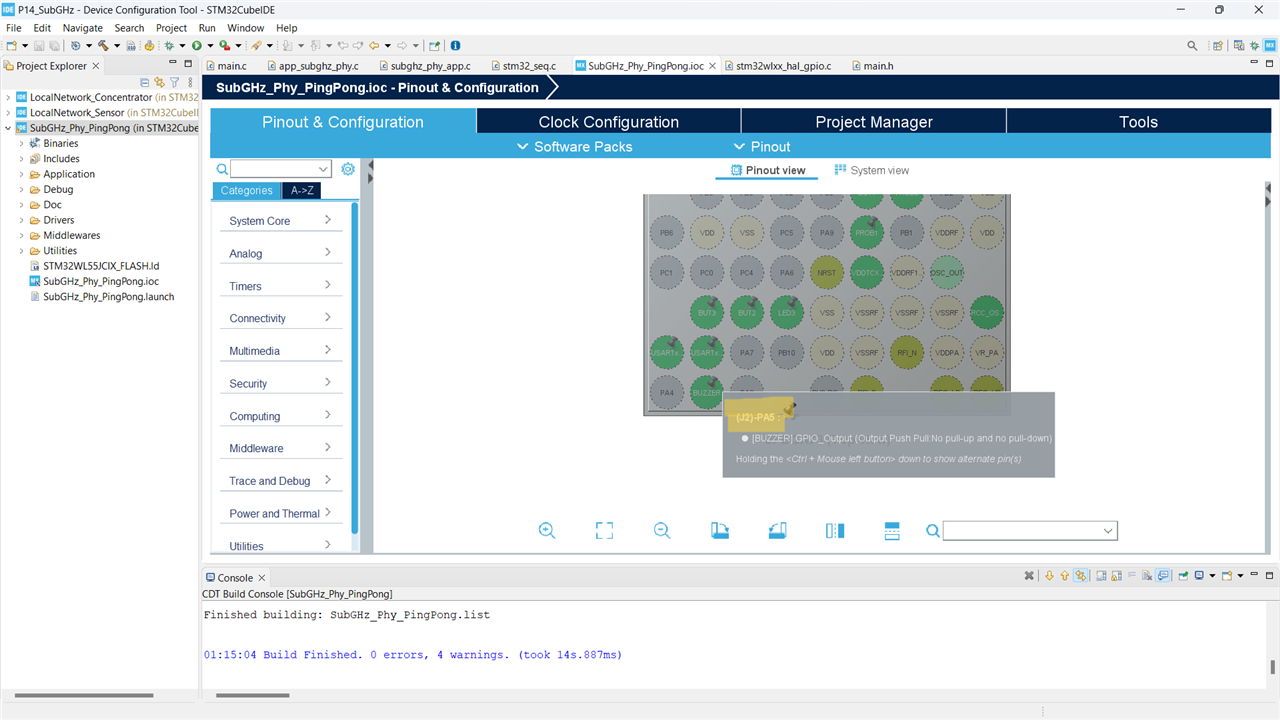Click the Pinout & Configuration tab

click(x=343, y=122)
